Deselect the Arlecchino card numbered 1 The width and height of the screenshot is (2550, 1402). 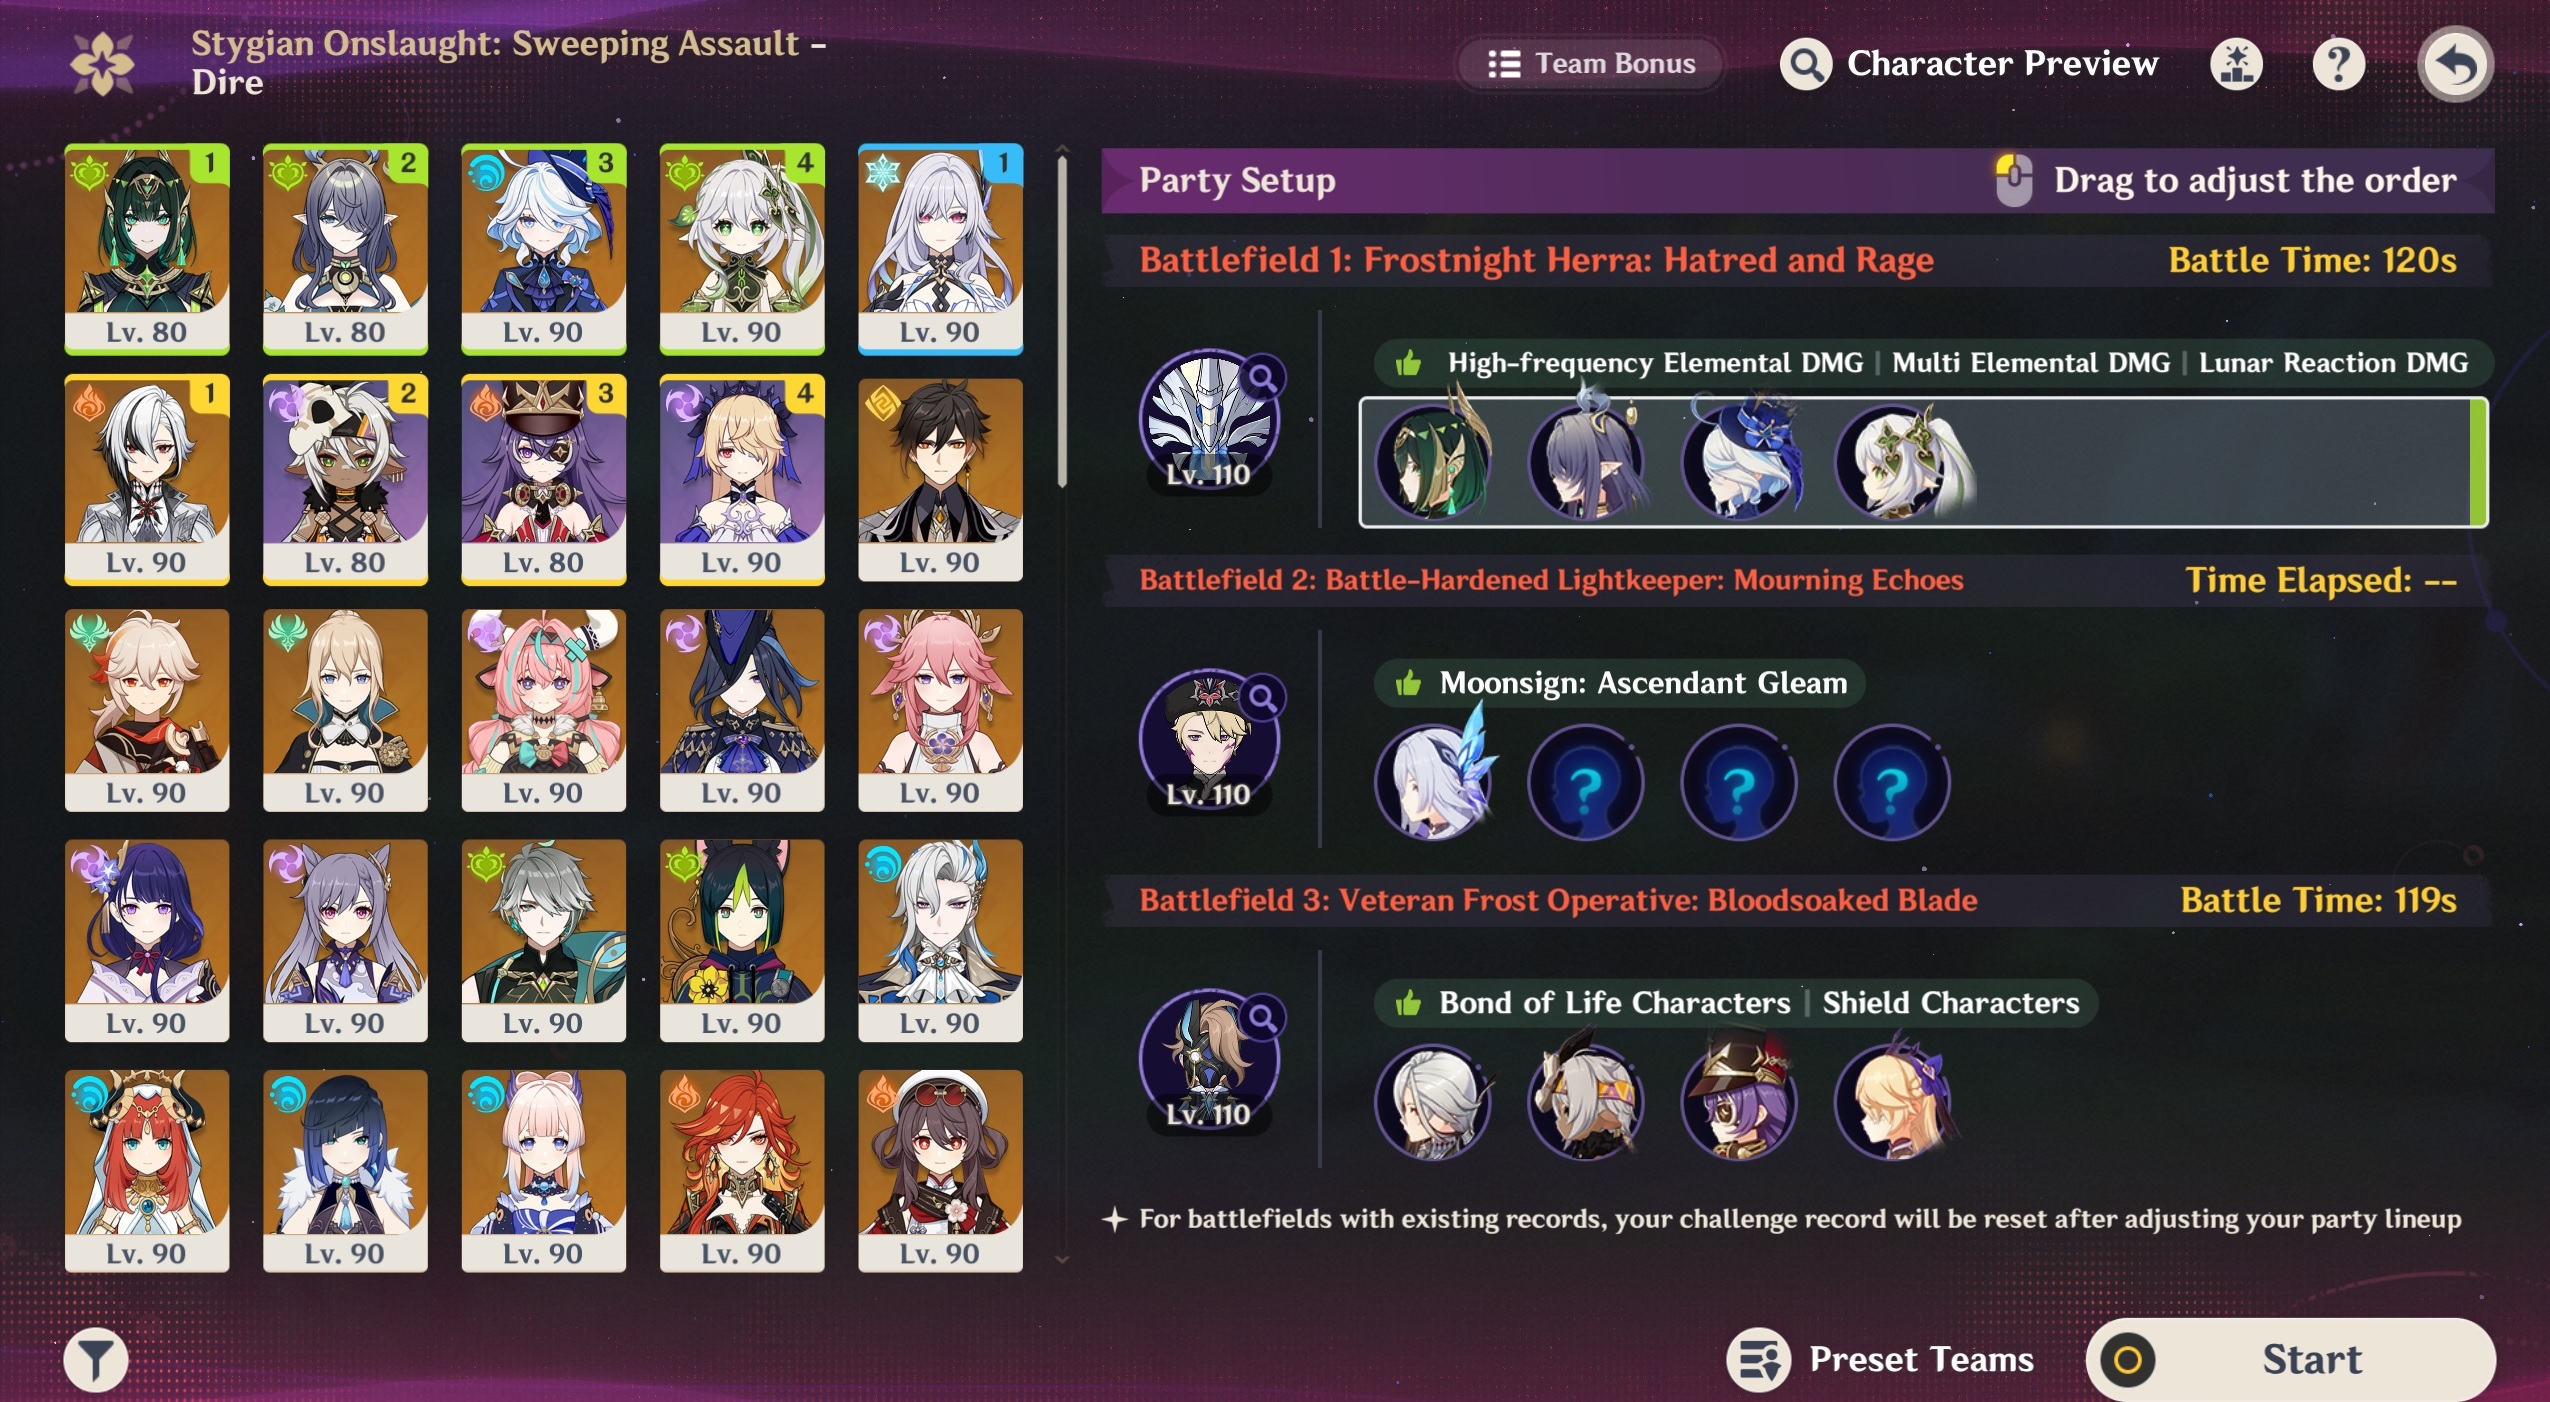coord(147,480)
